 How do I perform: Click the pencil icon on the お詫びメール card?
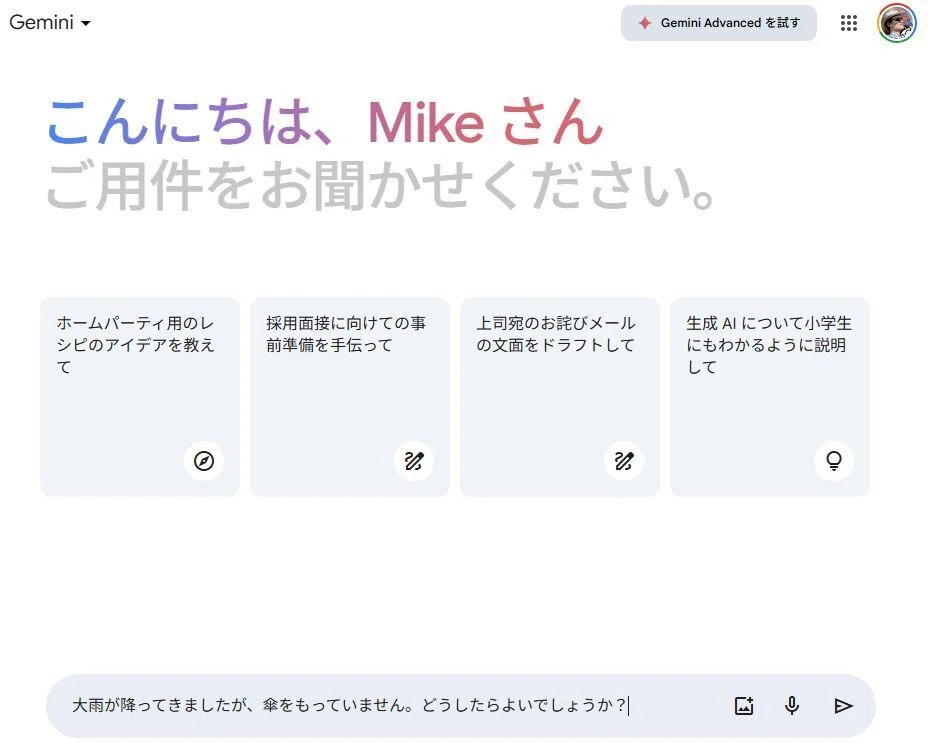[x=624, y=461]
